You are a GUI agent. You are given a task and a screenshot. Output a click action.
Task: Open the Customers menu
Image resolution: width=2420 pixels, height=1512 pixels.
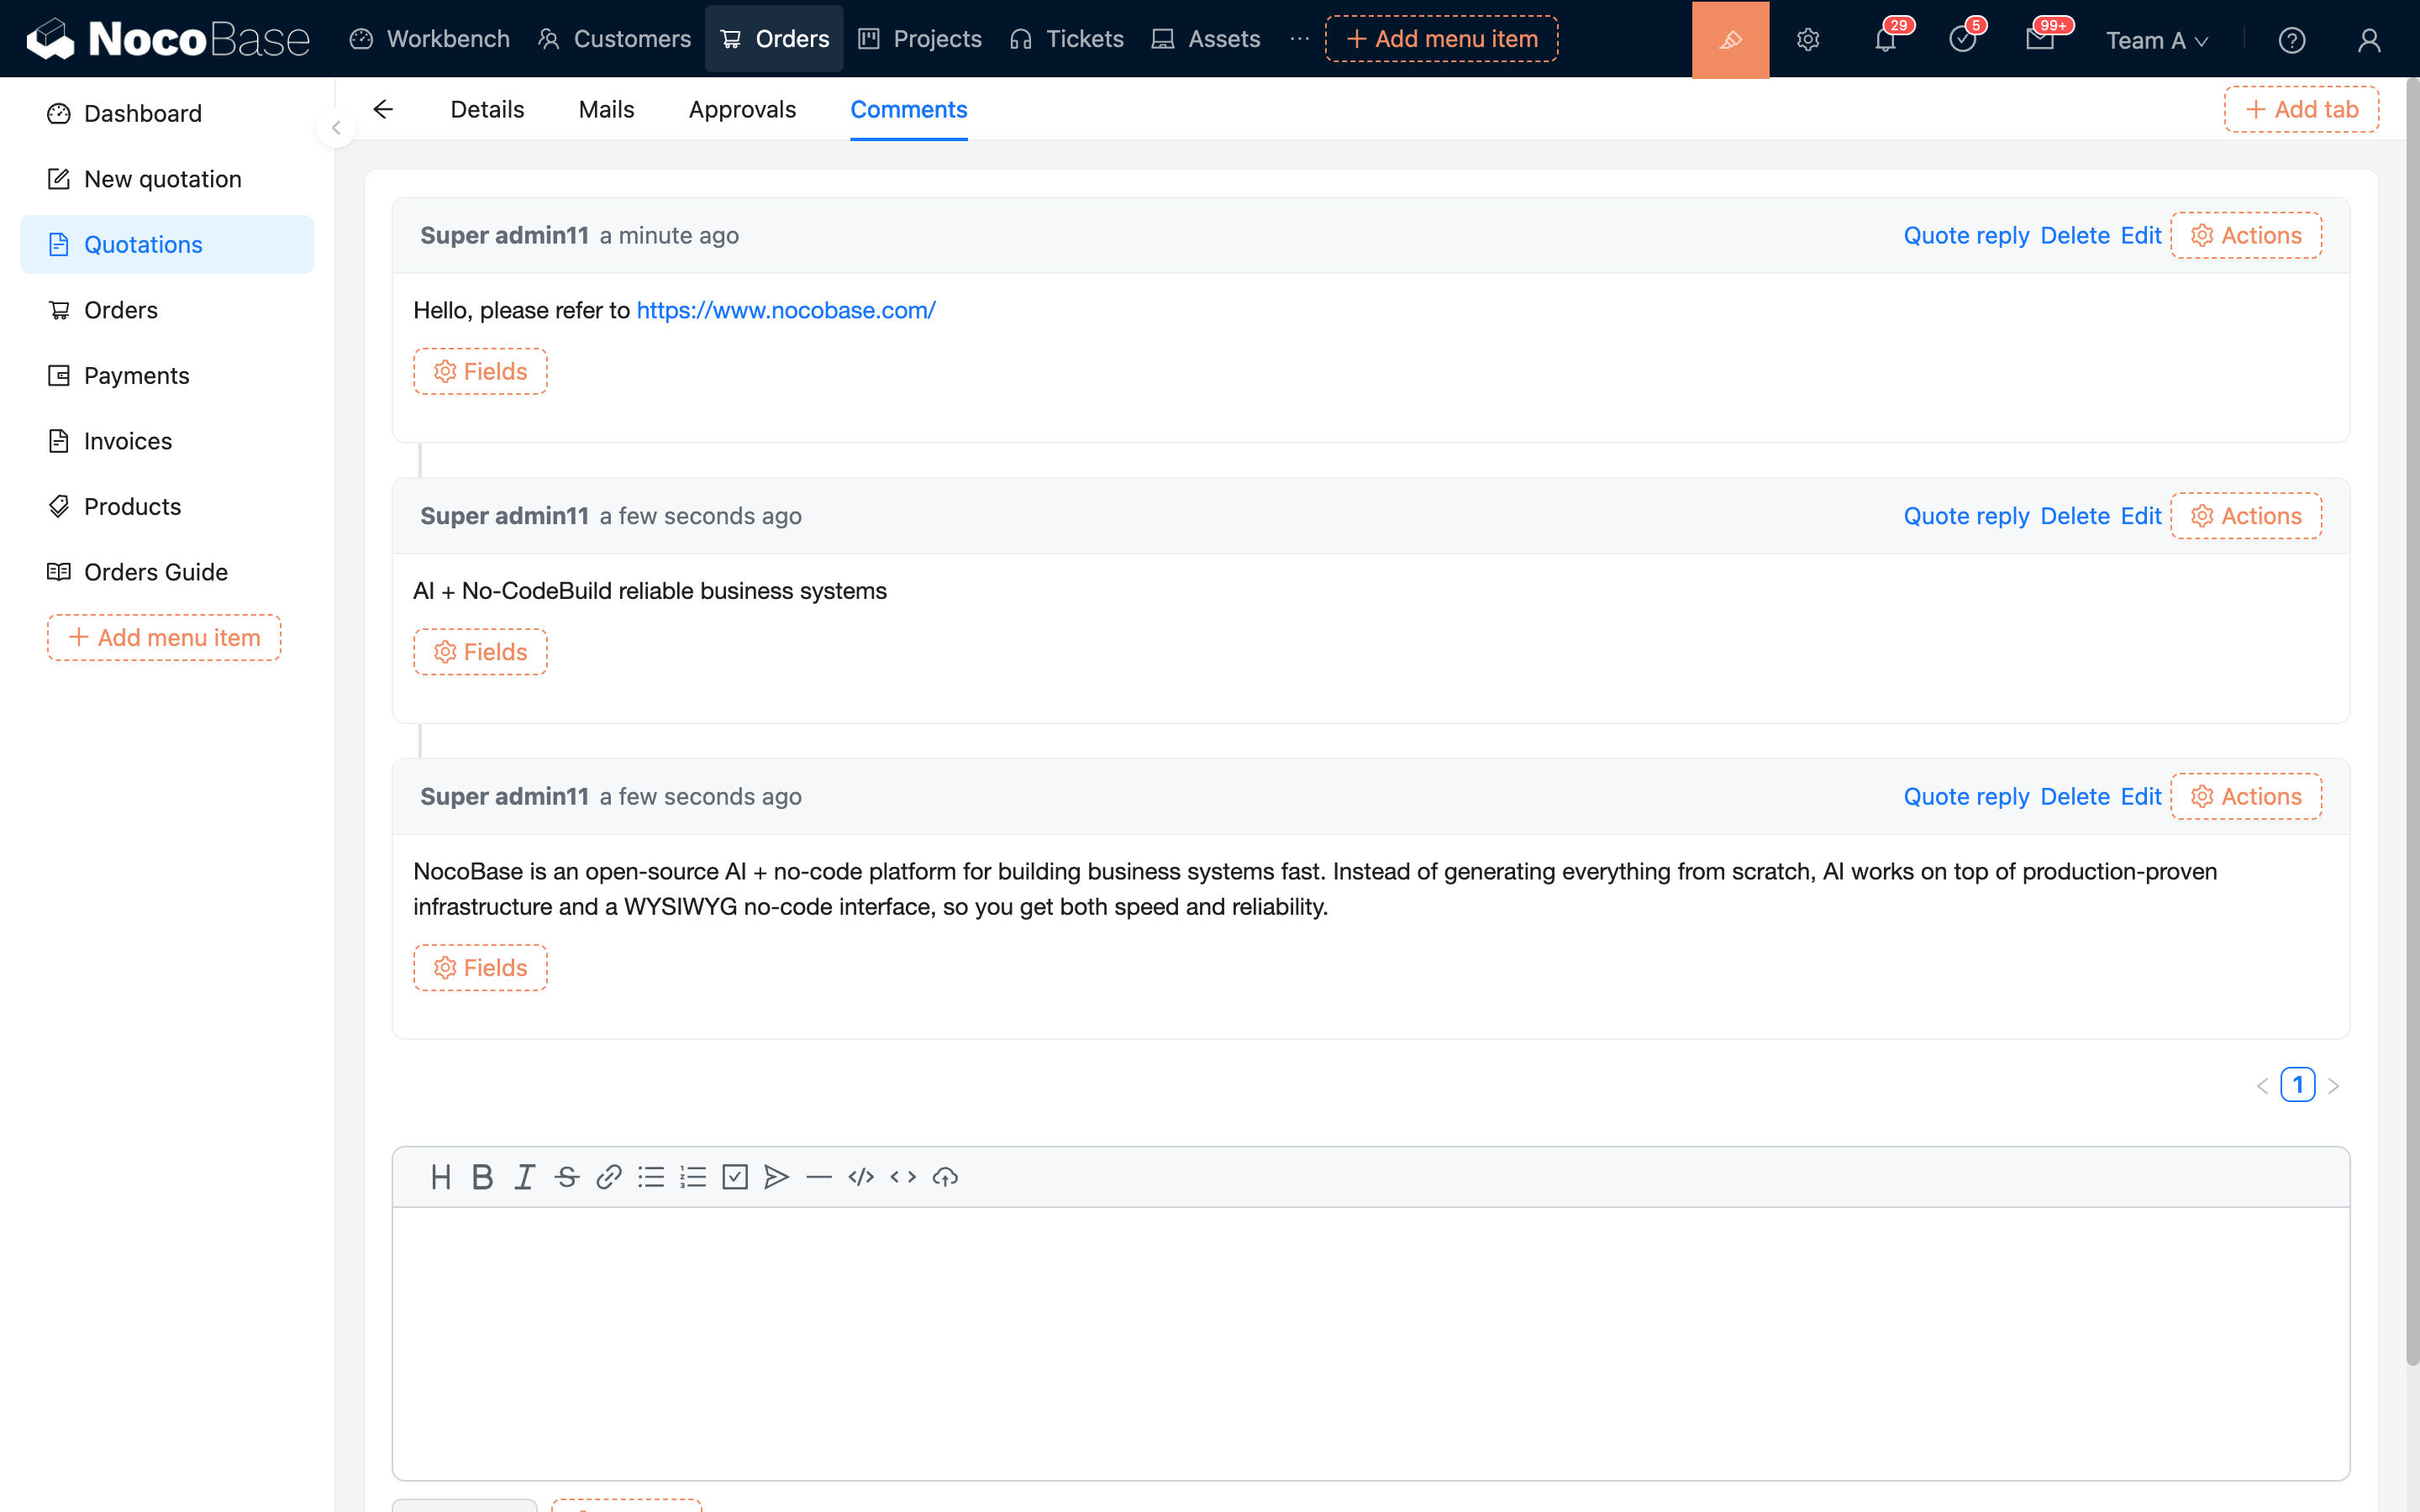tap(615, 39)
